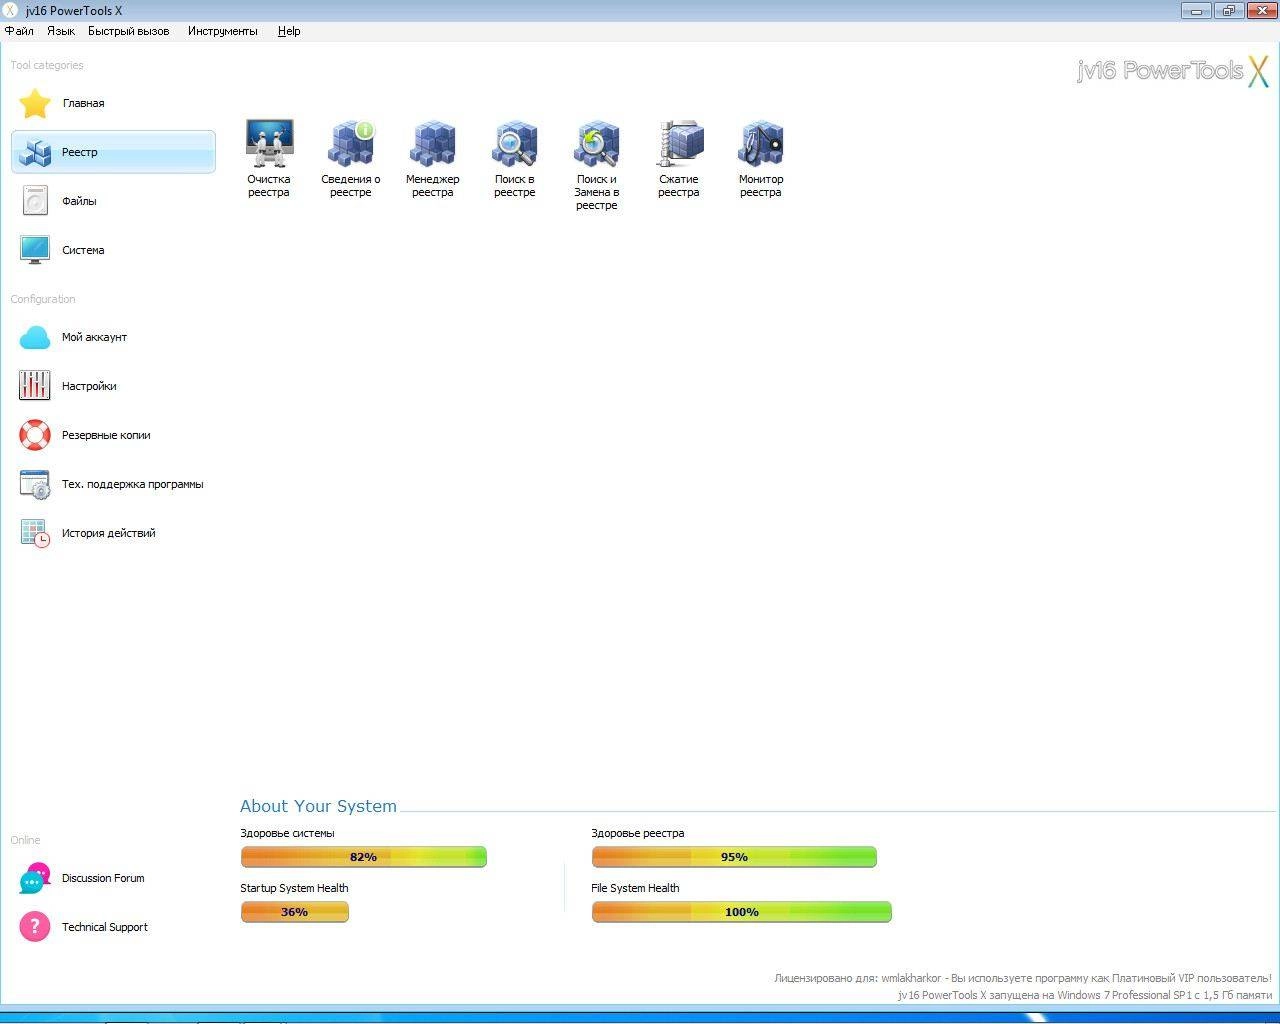Open Монитор реестра tool
1280x1024 pixels.
pos(761,159)
